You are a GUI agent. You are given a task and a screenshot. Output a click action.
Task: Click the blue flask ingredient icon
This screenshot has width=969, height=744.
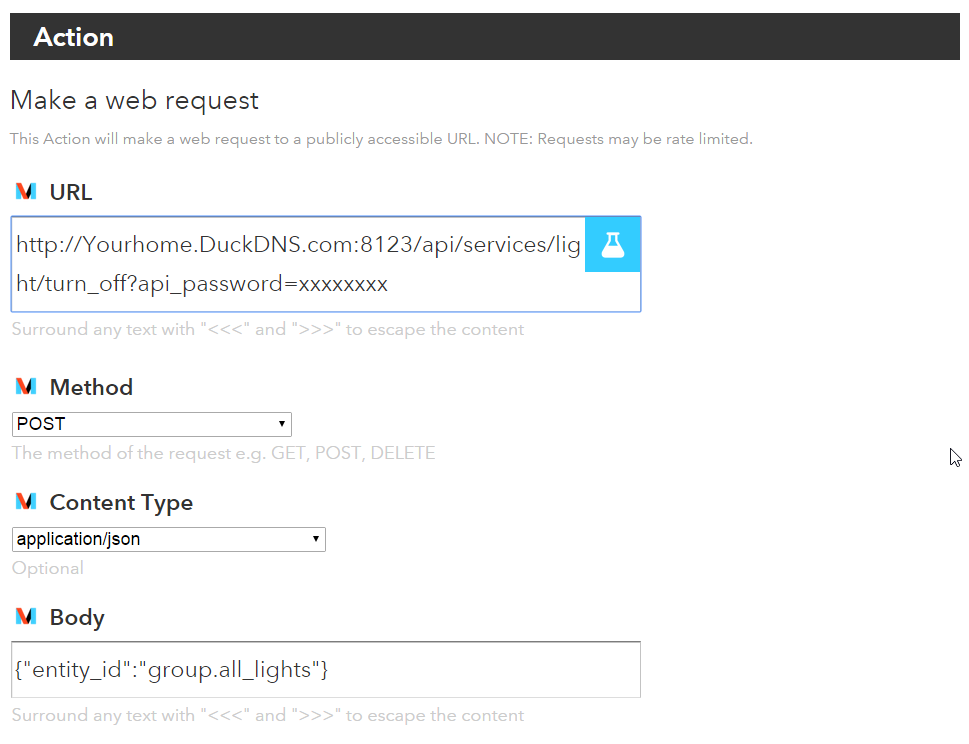(612, 245)
